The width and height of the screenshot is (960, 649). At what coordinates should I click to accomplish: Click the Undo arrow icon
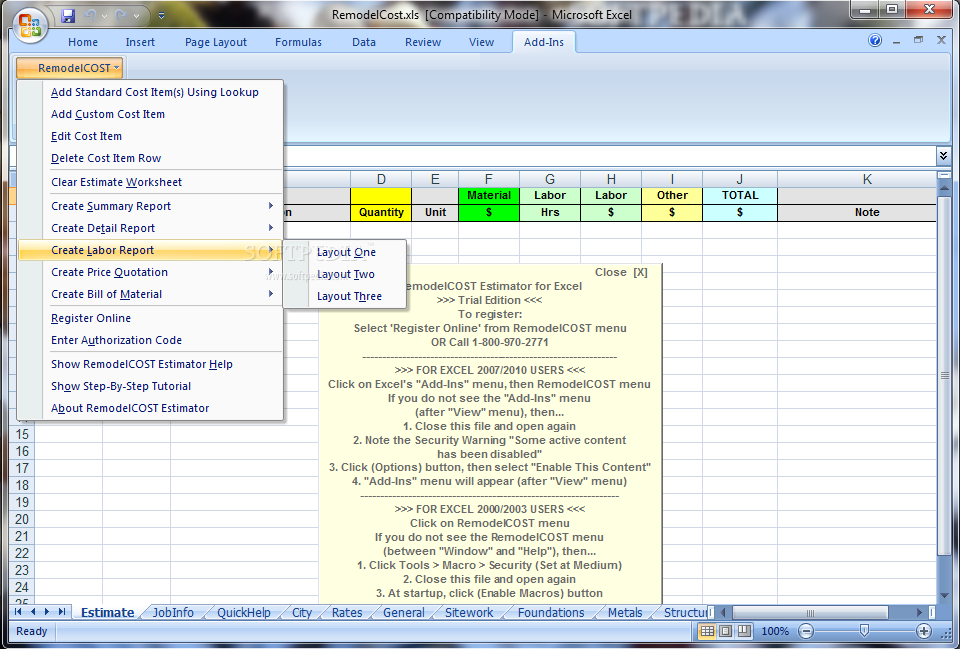click(x=91, y=15)
